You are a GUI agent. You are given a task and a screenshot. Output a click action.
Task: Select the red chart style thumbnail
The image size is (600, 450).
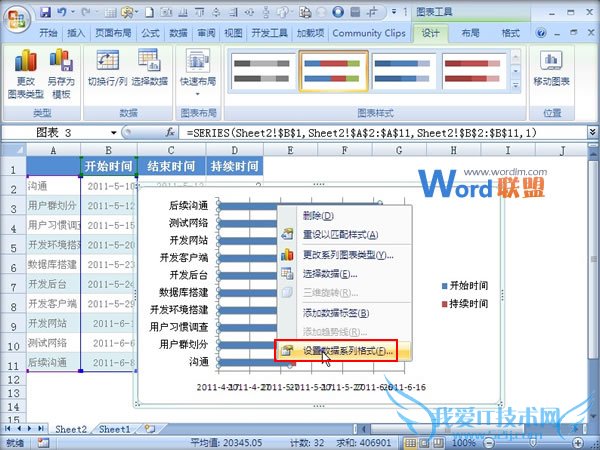point(473,72)
